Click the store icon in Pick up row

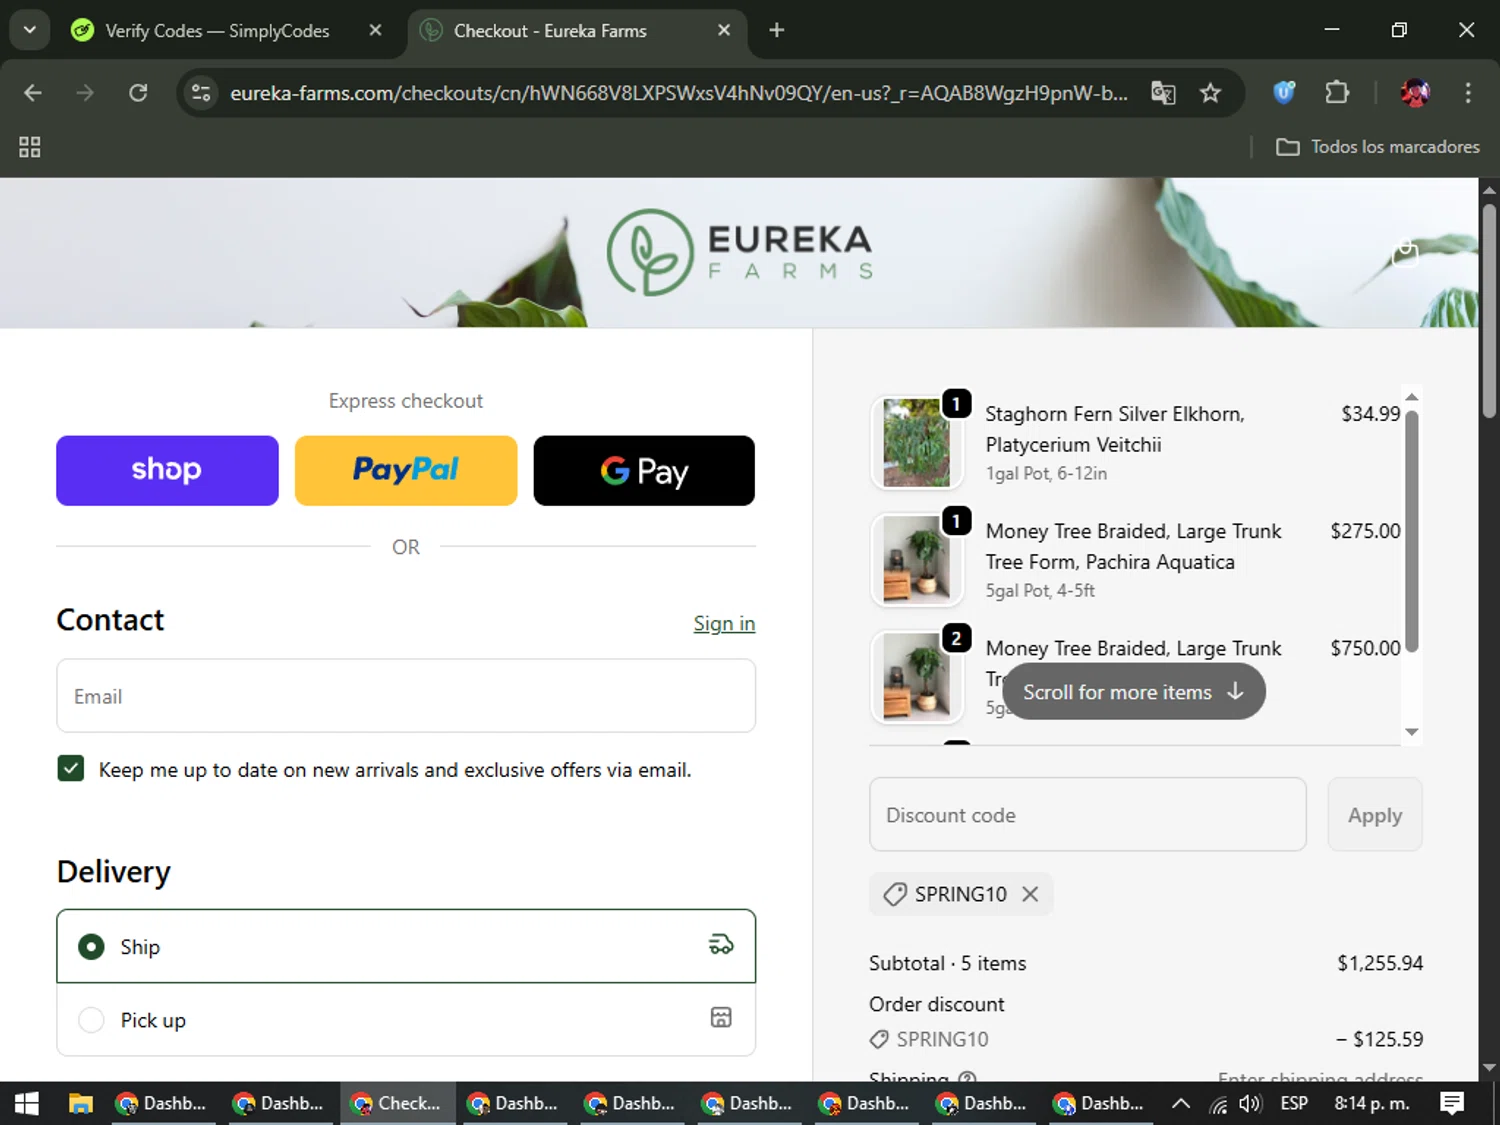click(721, 1017)
